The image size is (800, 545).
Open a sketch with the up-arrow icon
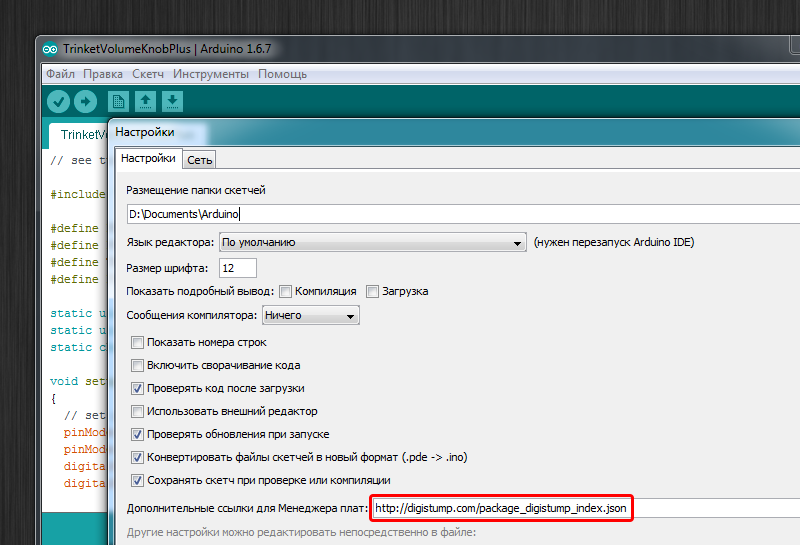[145, 102]
